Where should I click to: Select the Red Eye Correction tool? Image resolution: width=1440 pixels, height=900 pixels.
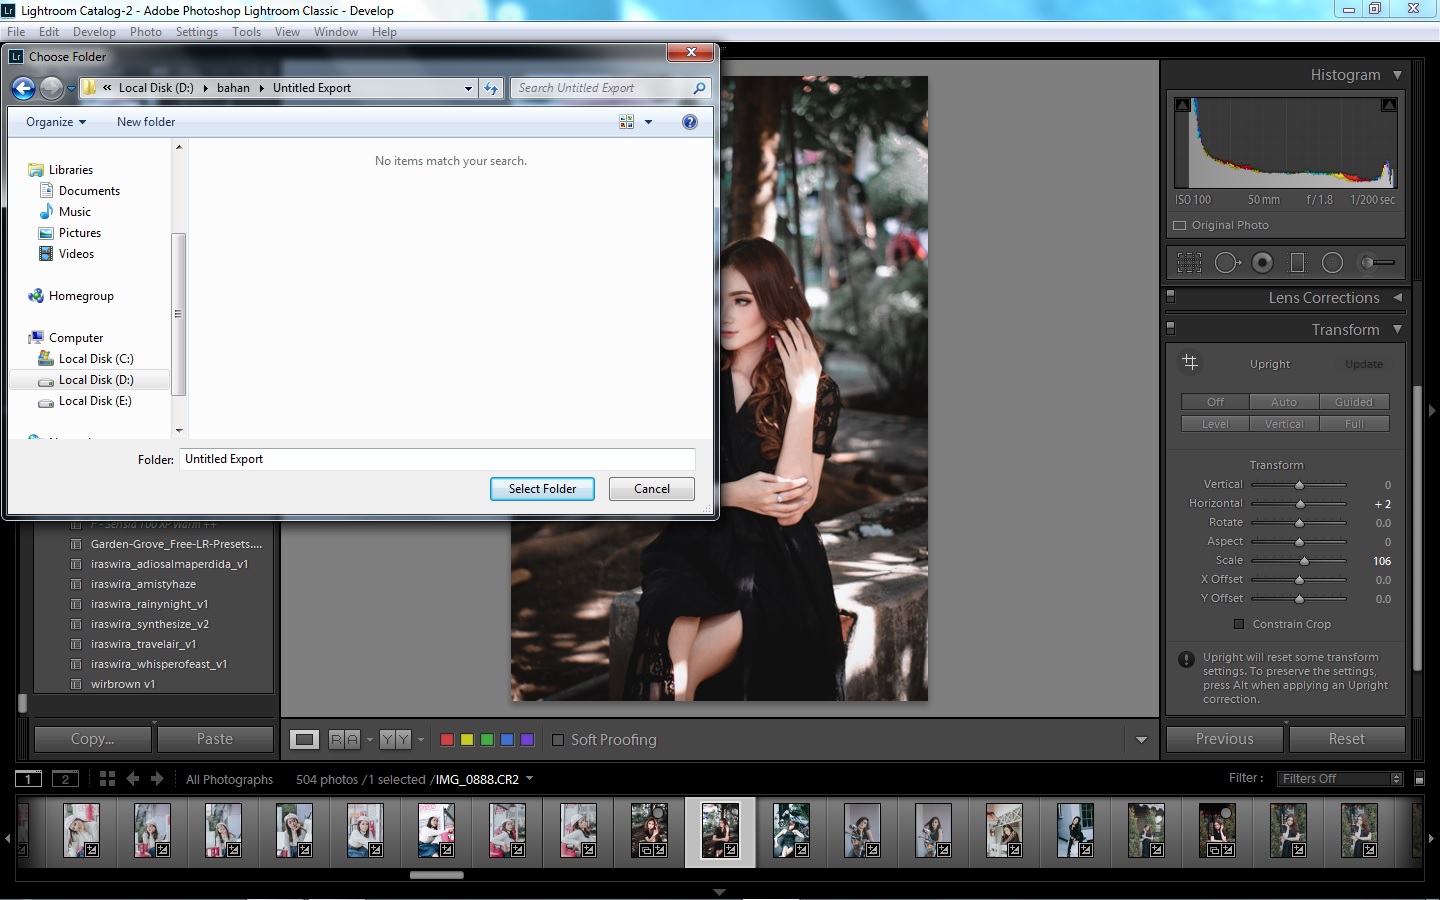click(1263, 263)
